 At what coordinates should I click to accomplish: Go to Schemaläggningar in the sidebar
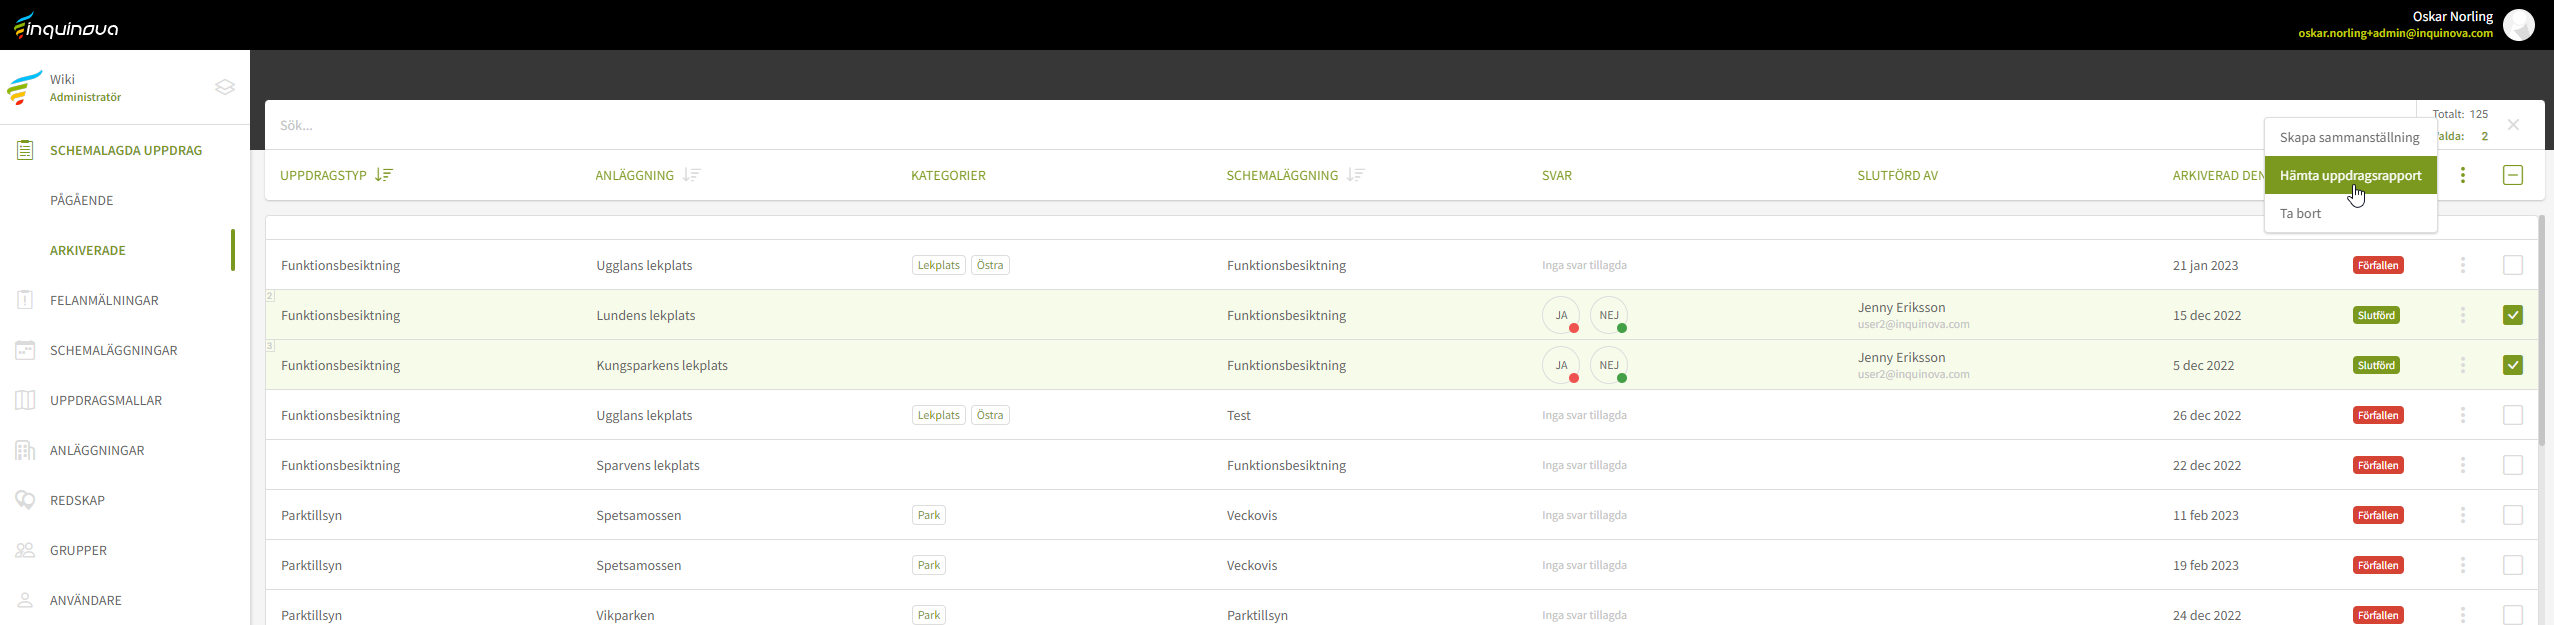pos(113,350)
